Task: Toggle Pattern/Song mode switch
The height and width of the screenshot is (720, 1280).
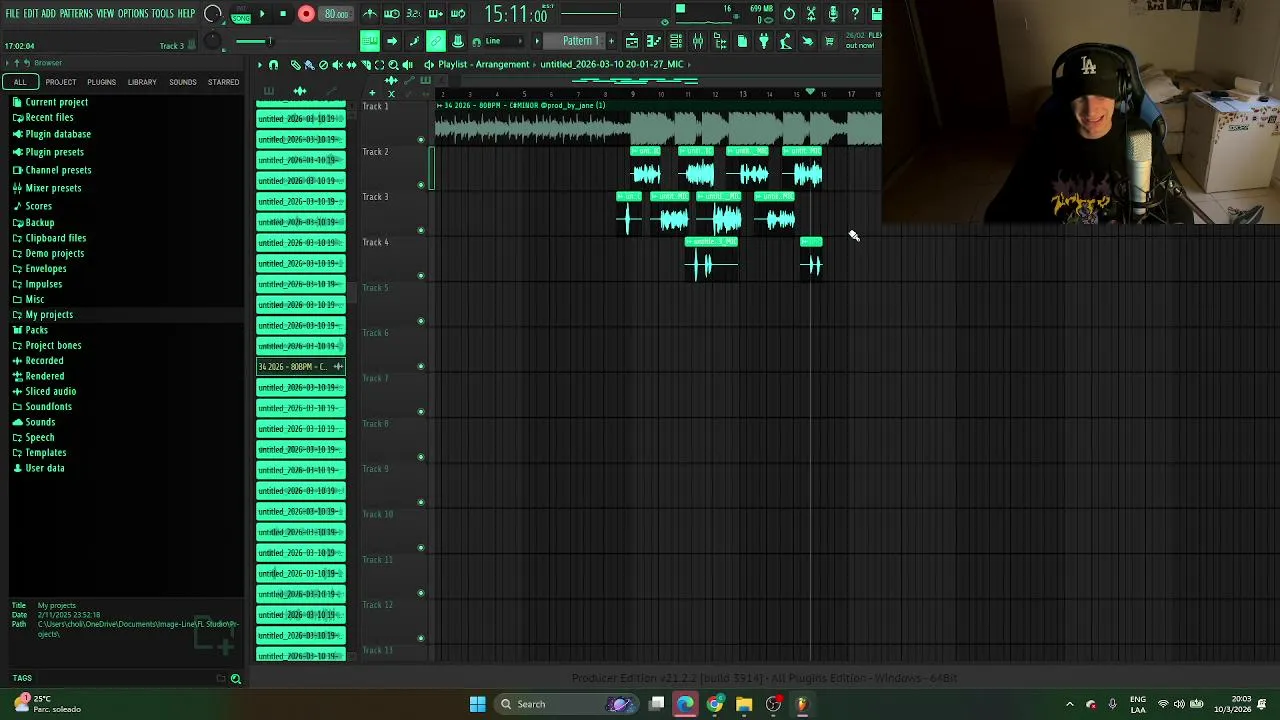Action: pyautogui.click(x=241, y=14)
